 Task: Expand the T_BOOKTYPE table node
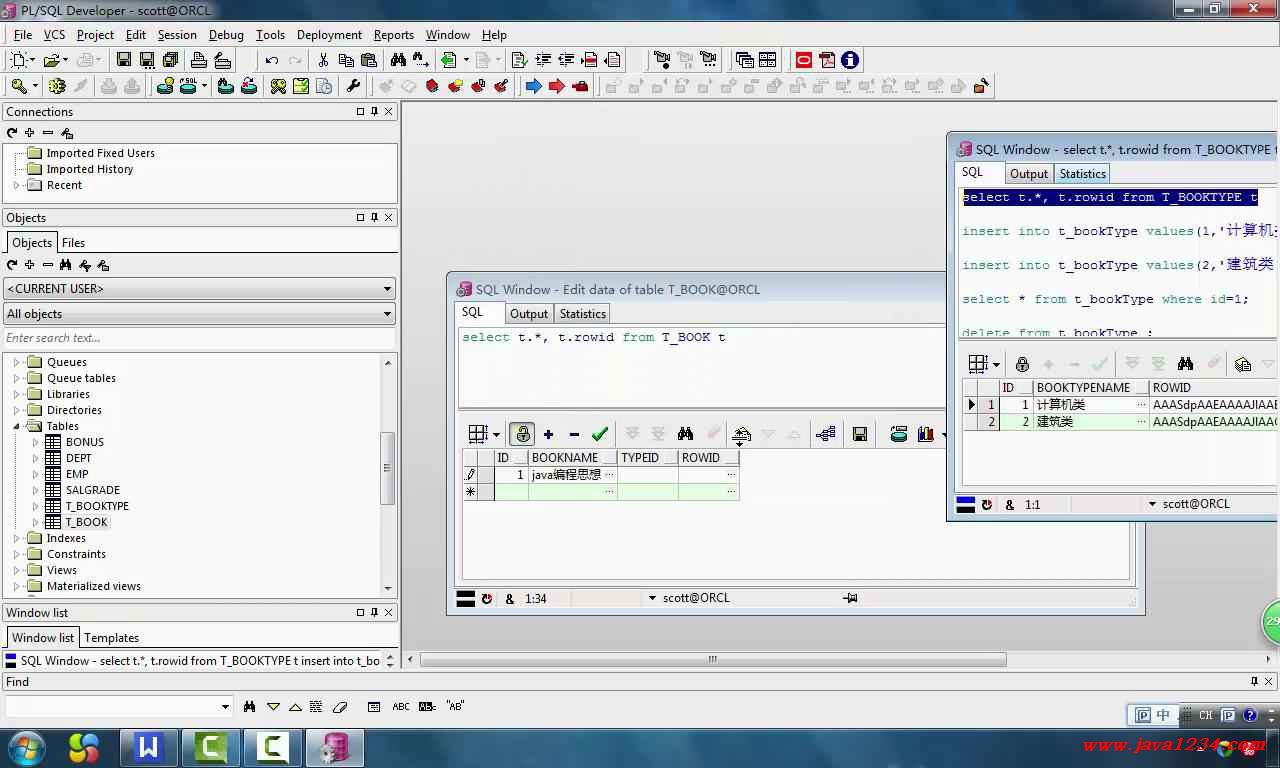[x=35, y=506]
